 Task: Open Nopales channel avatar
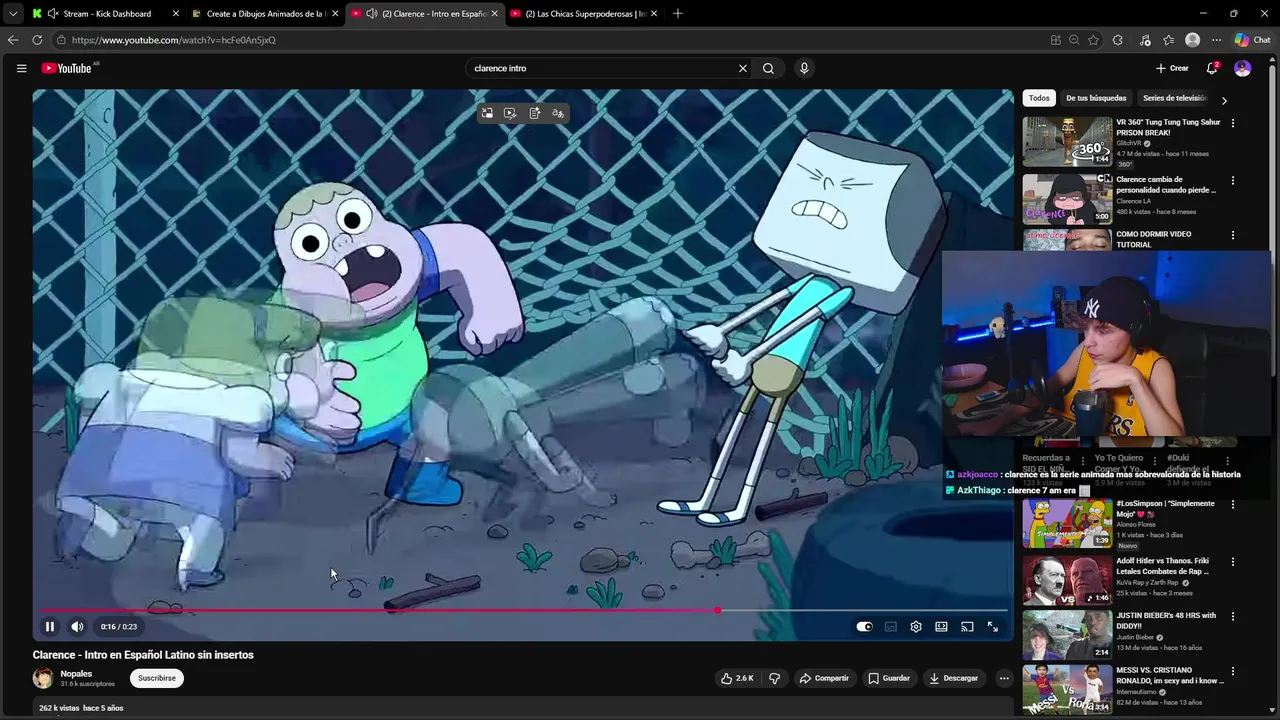click(43, 678)
